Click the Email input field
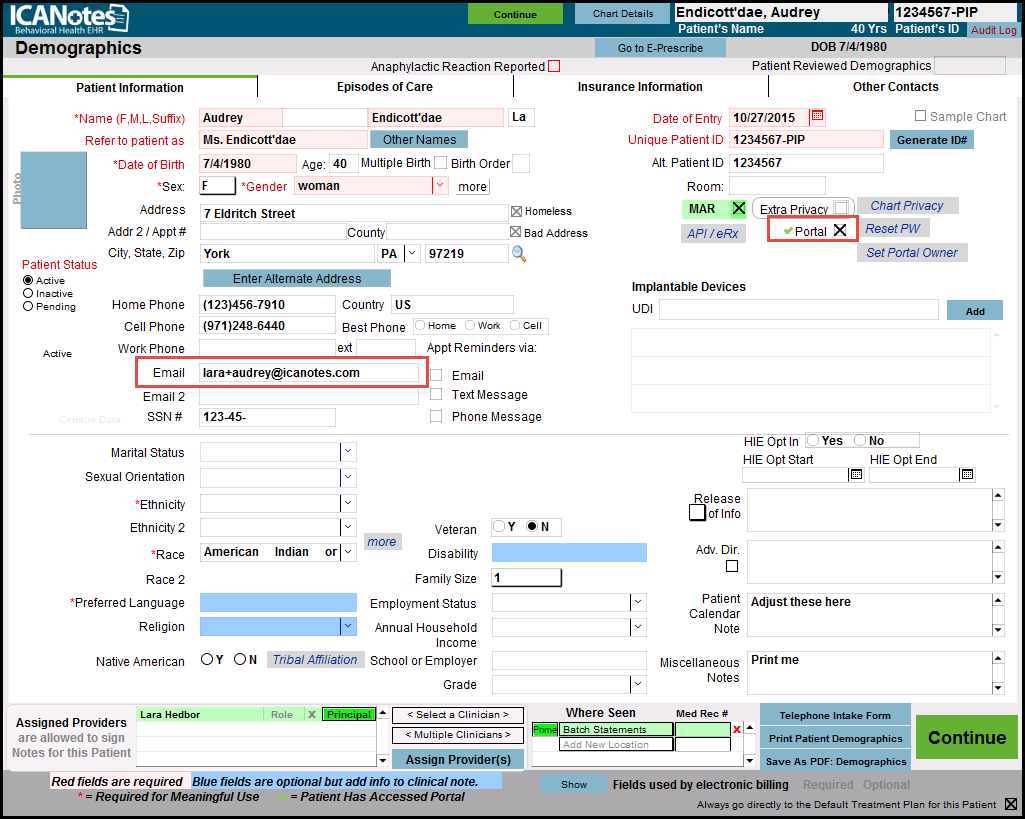1025x819 pixels. (x=308, y=373)
